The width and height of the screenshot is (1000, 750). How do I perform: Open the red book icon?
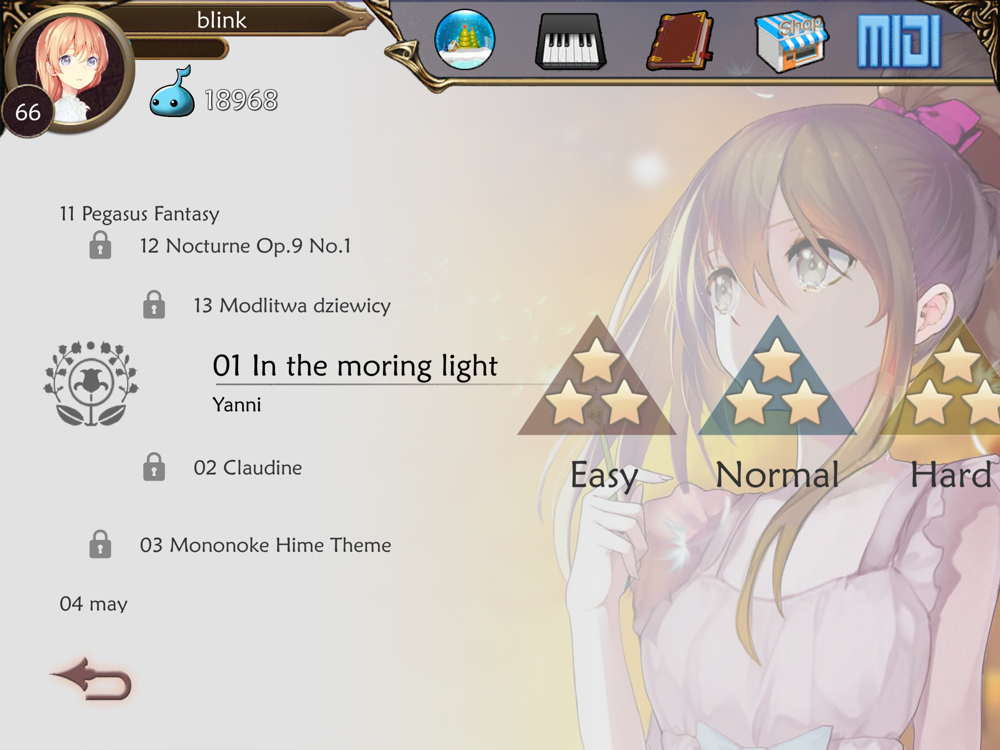(680, 40)
